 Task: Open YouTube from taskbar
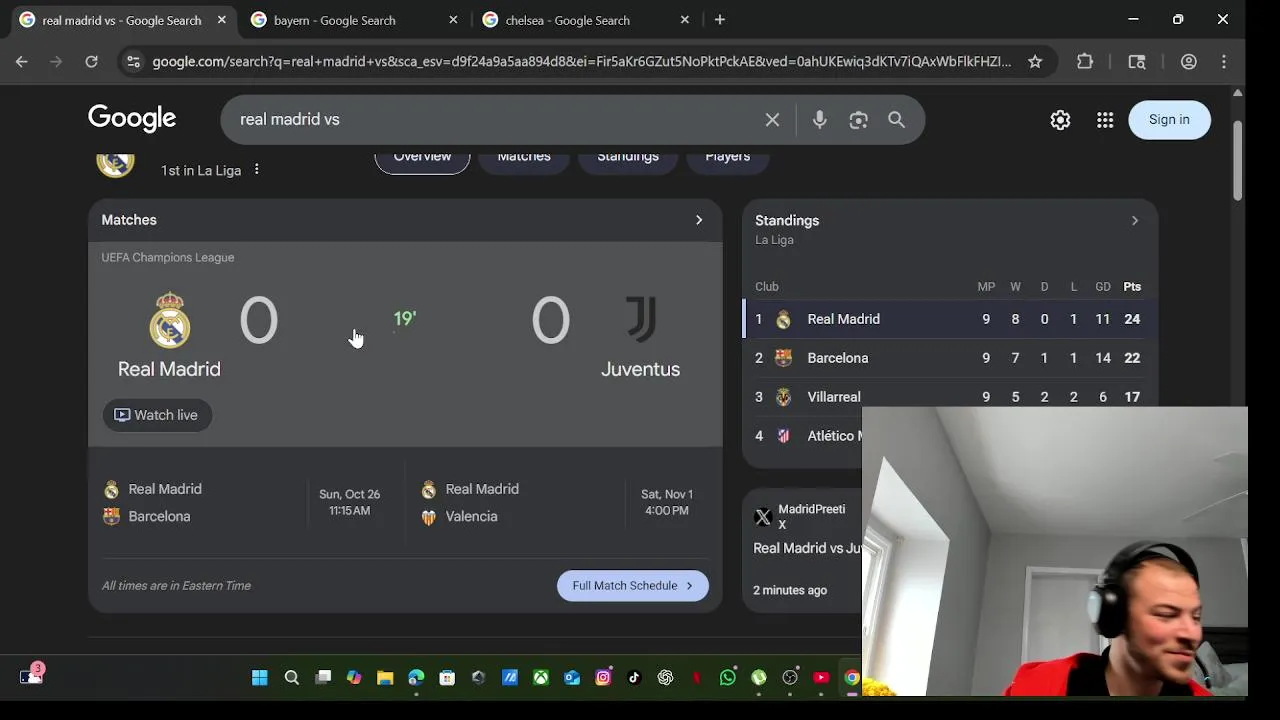point(821,677)
